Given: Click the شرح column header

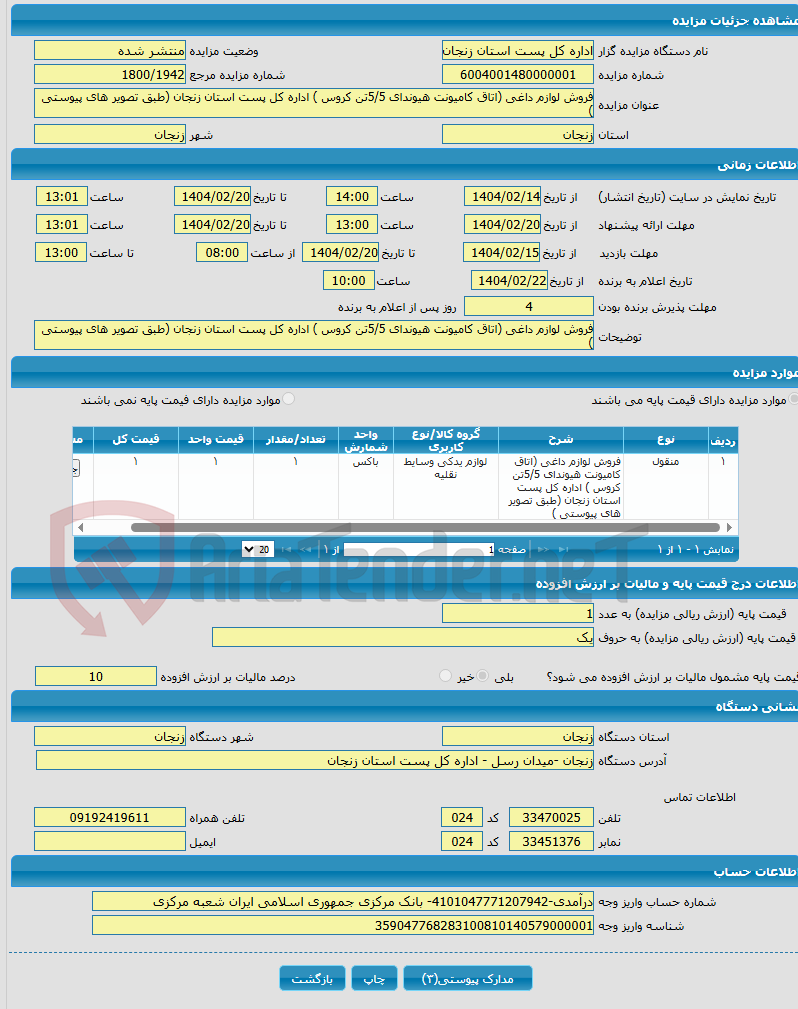Looking at the screenshot, I should pos(561,440).
